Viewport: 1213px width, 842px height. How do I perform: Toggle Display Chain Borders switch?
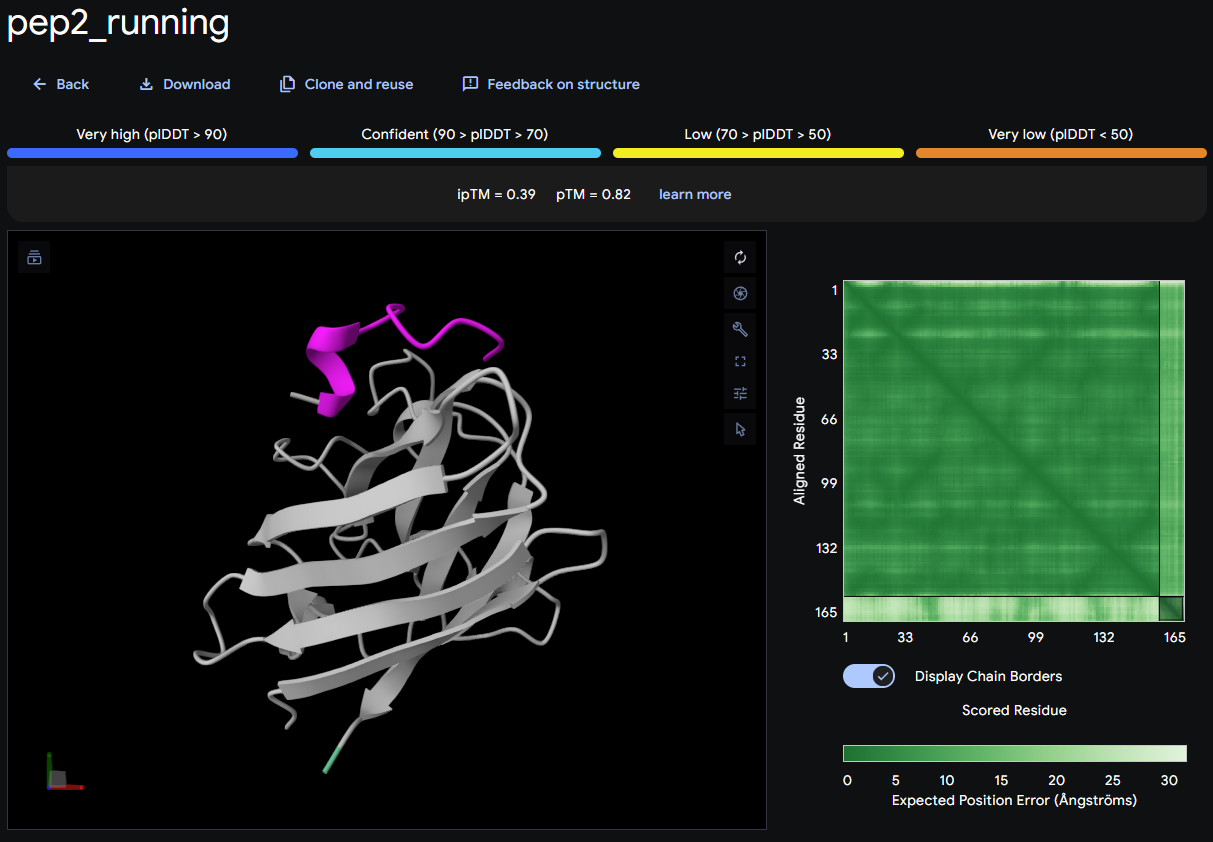coord(869,676)
